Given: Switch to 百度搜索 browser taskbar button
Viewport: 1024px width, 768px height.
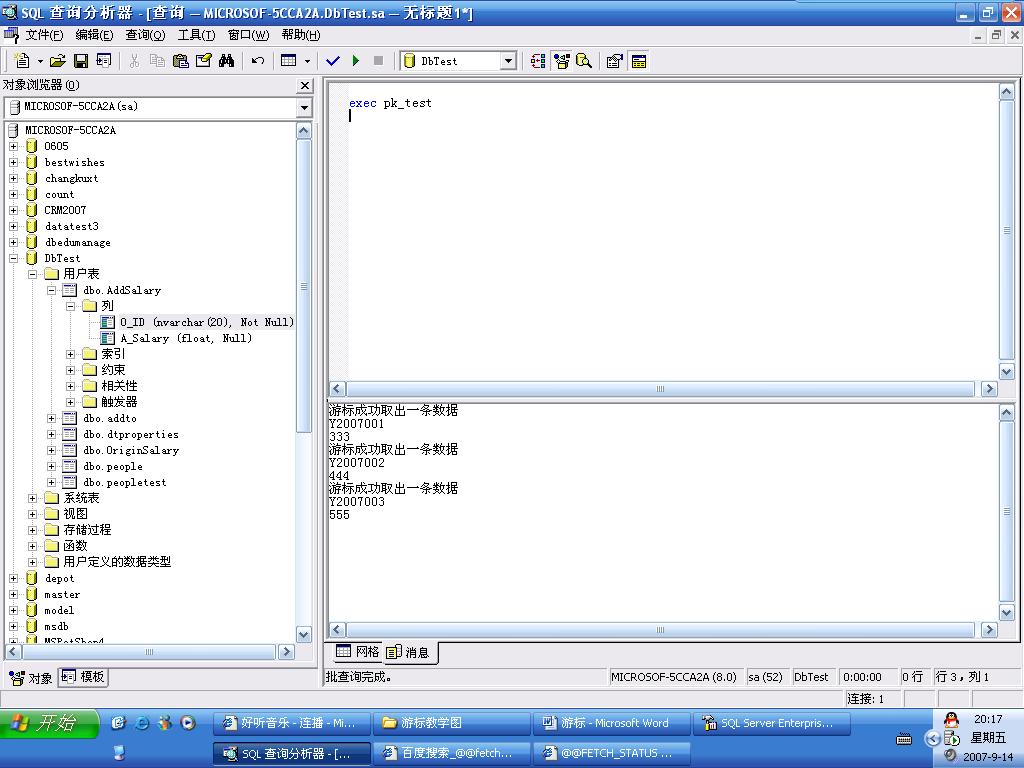Looking at the screenshot, I should pos(451,753).
